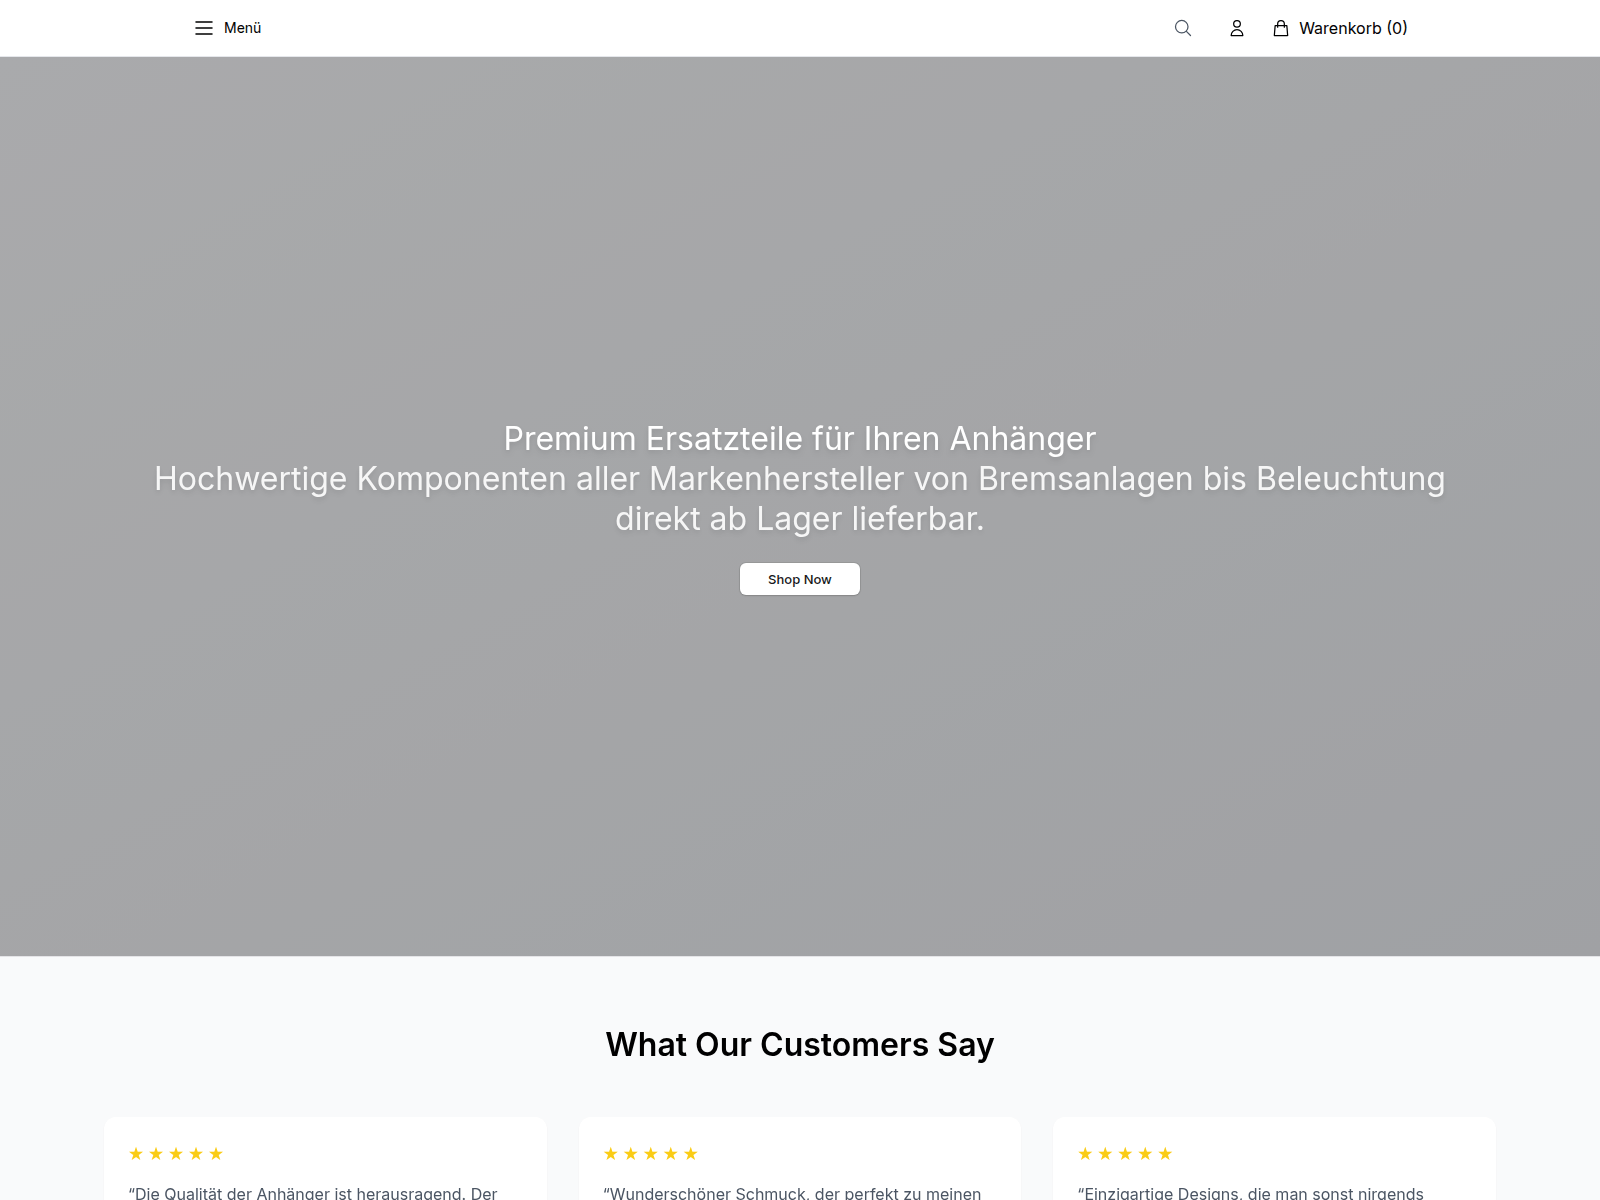Click stars of the Wunderschöner Schmuck review
Screen dimensions: 1600x1200
tap(651, 1154)
